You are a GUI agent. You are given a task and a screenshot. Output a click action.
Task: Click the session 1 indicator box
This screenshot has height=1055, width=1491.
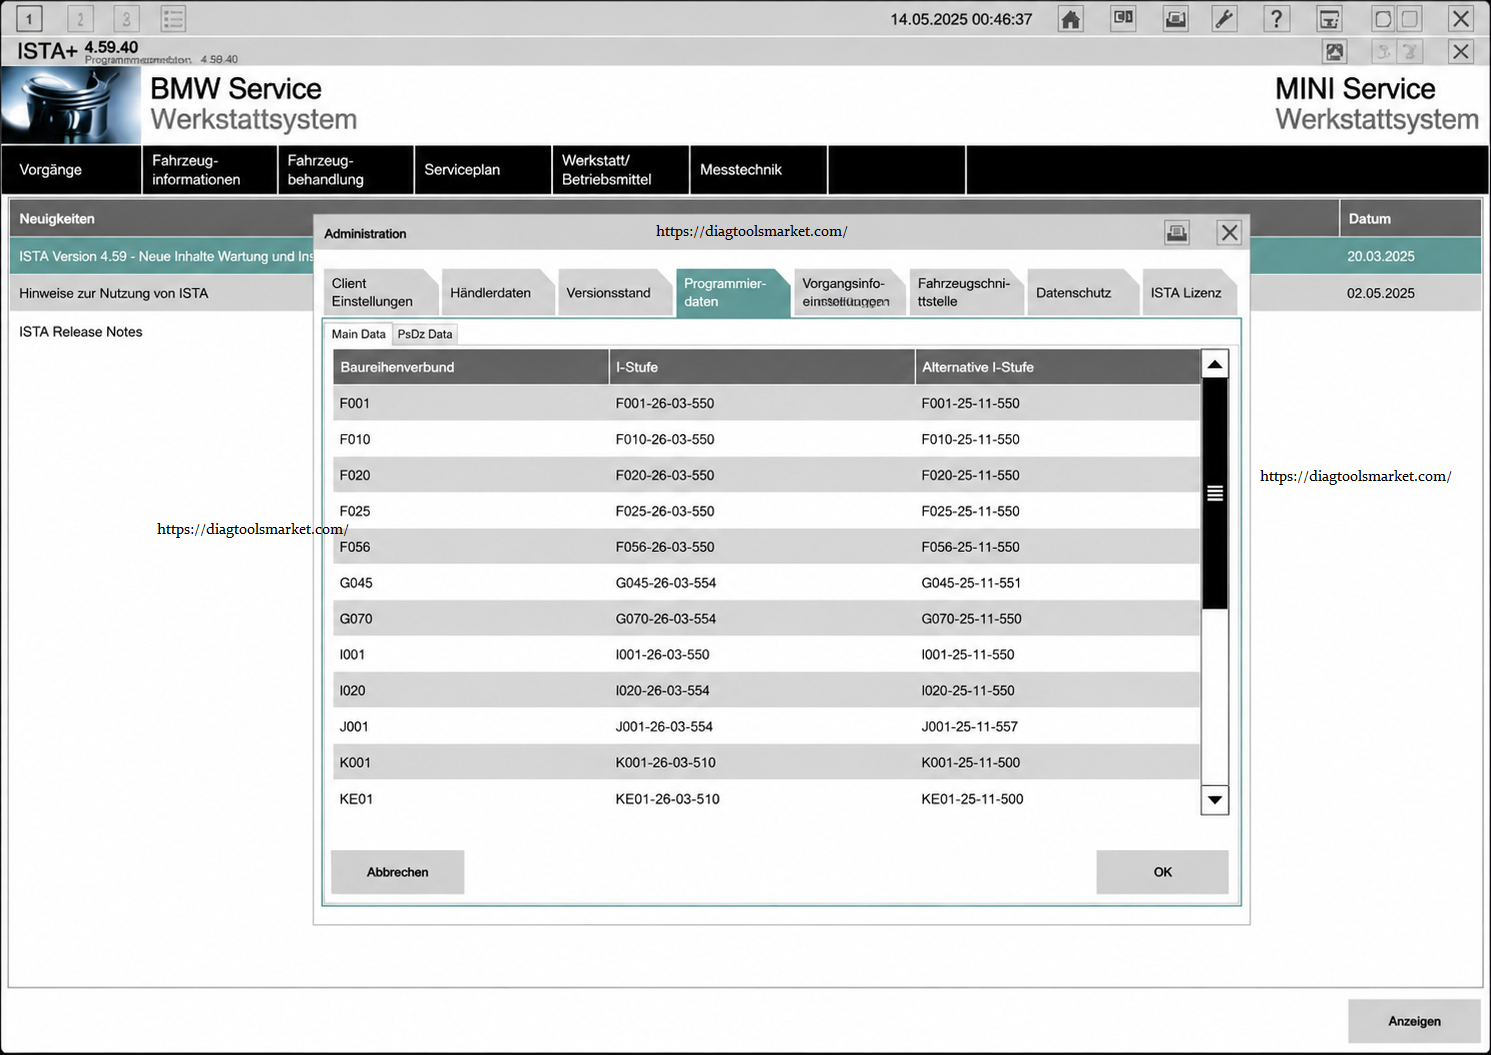(x=30, y=19)
